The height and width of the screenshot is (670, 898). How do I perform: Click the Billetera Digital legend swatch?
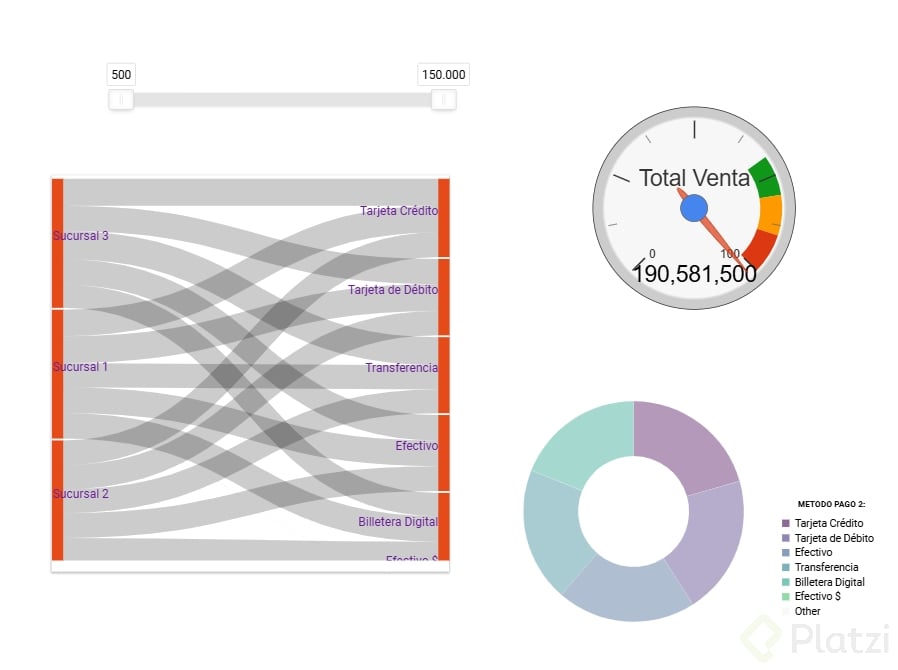click(x=786, y=582)
